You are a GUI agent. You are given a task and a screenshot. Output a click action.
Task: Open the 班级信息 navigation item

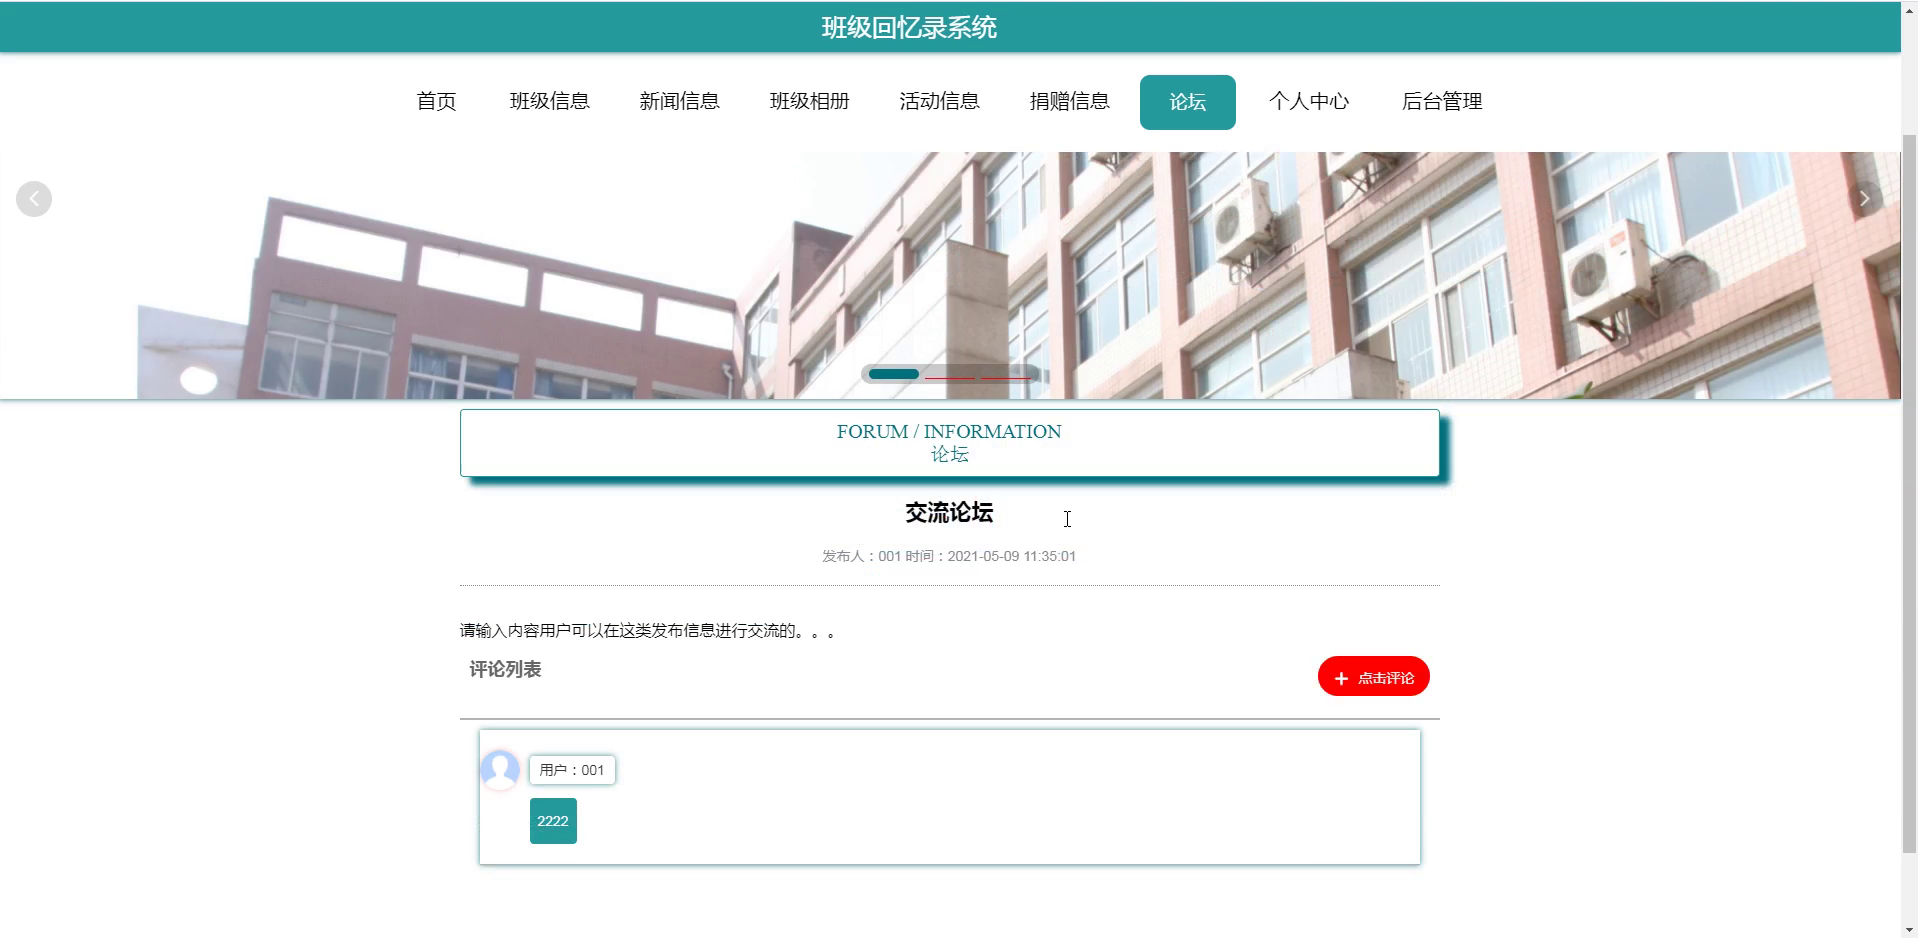point(550,101)
